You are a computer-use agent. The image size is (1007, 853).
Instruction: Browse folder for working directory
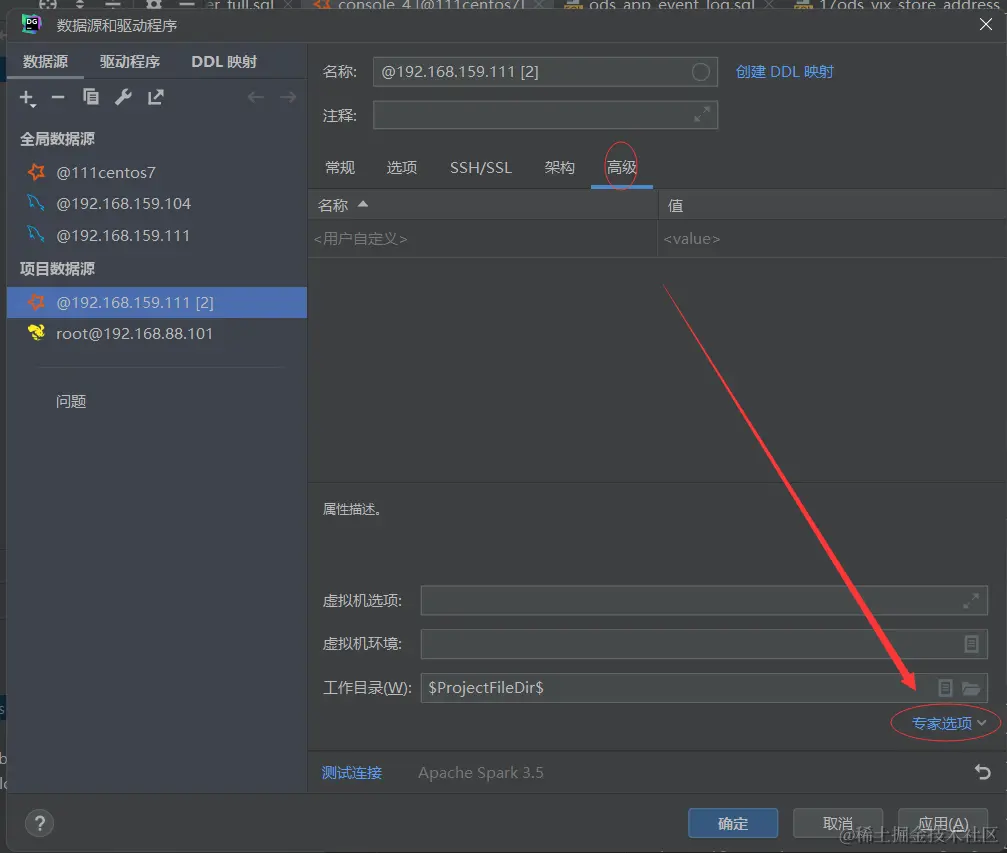[x=971, y=689]
